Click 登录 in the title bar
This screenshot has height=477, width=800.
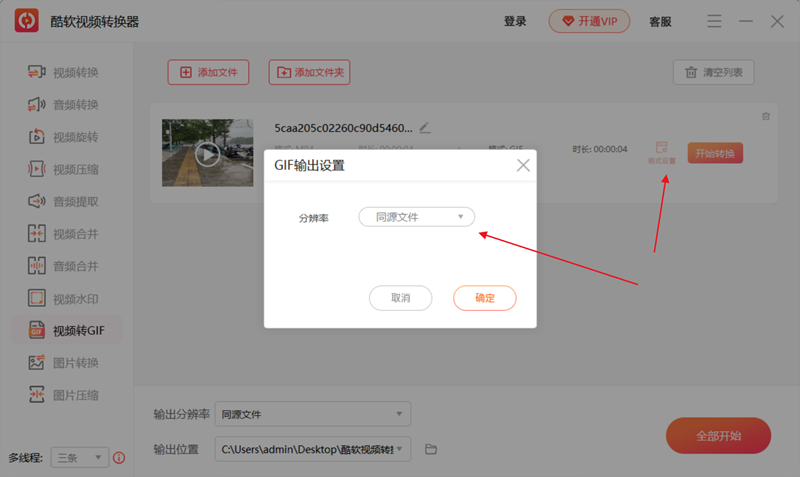[x=515, y=21]
